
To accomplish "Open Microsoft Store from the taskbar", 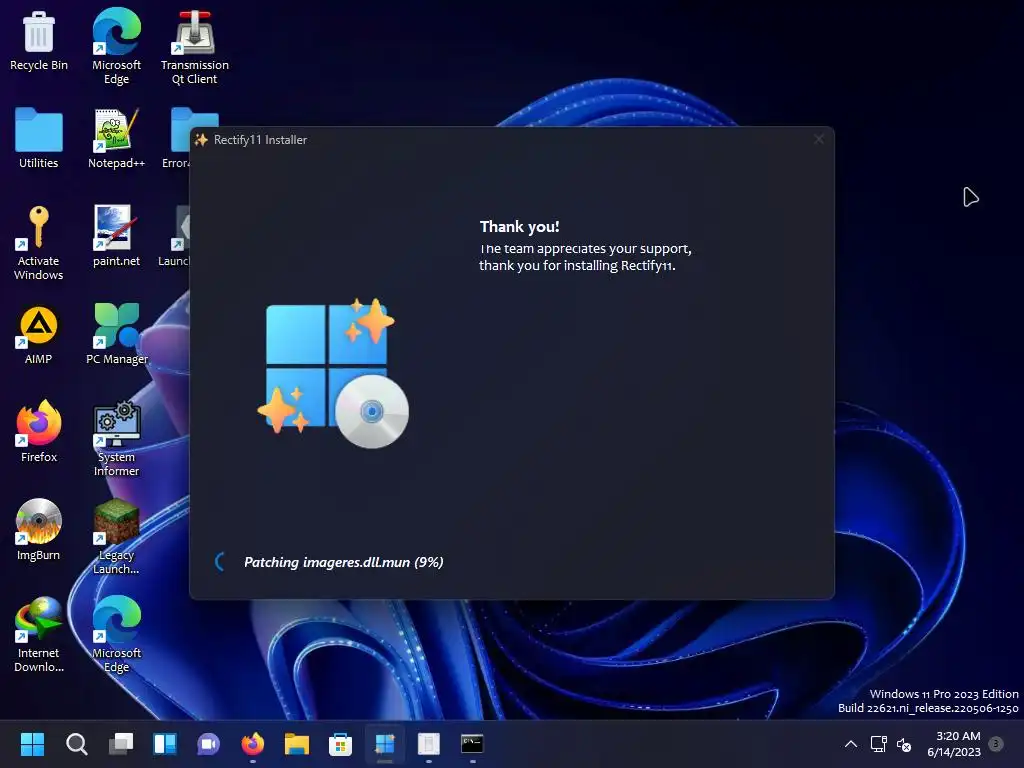I will [340, 743].
